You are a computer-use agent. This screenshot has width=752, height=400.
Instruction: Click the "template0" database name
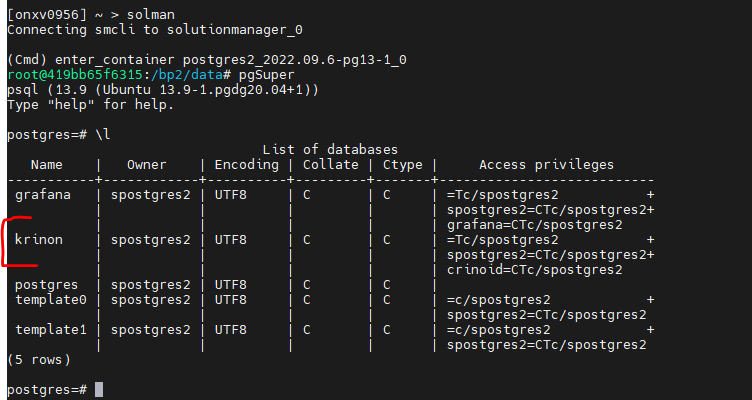coord(51,300)
